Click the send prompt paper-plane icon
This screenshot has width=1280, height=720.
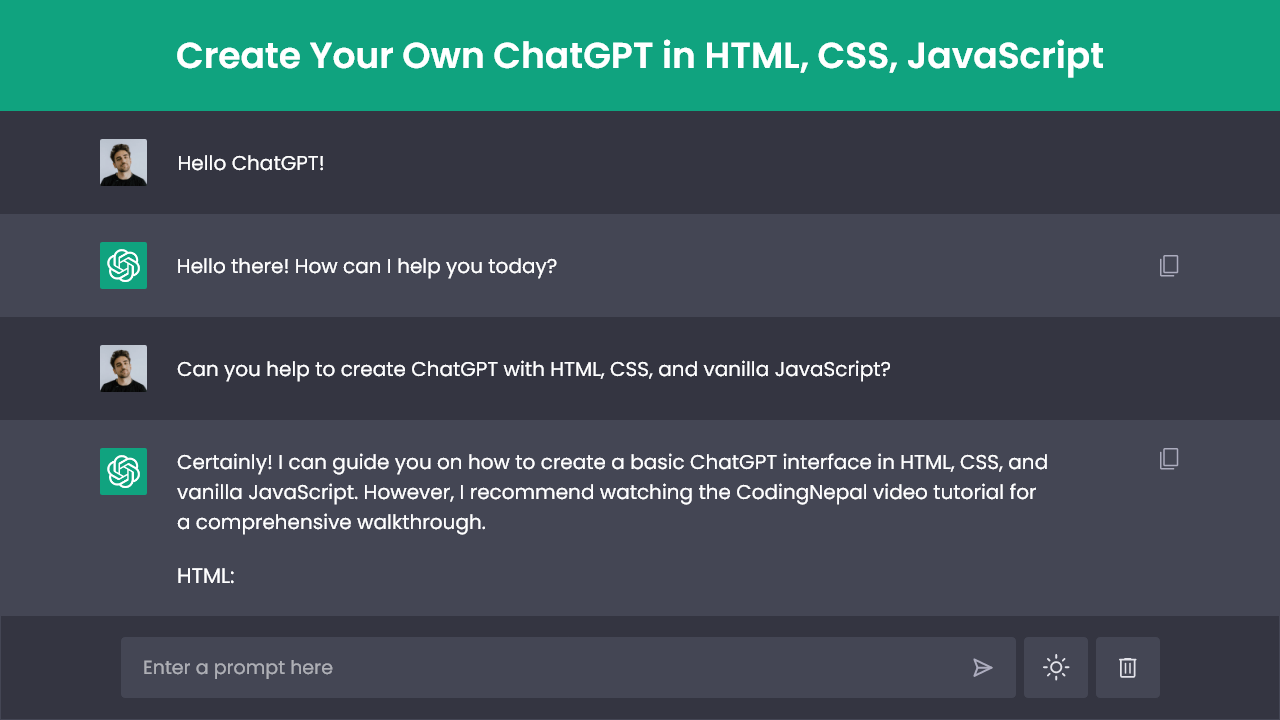point(983,667)
